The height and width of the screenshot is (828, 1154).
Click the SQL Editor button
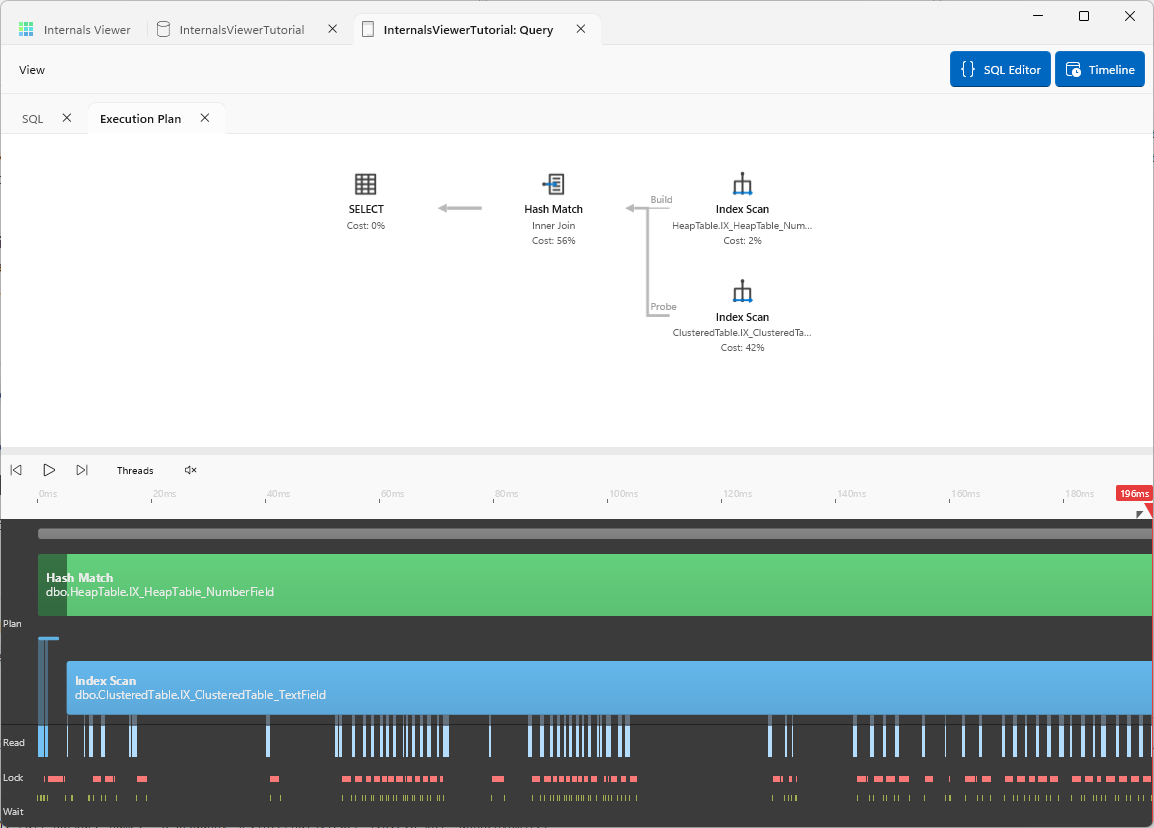tap(999, 69)
